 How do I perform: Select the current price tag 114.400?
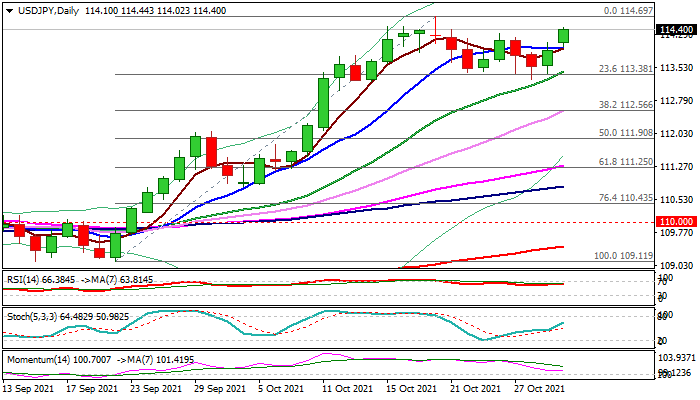click(x=677, y=30)
